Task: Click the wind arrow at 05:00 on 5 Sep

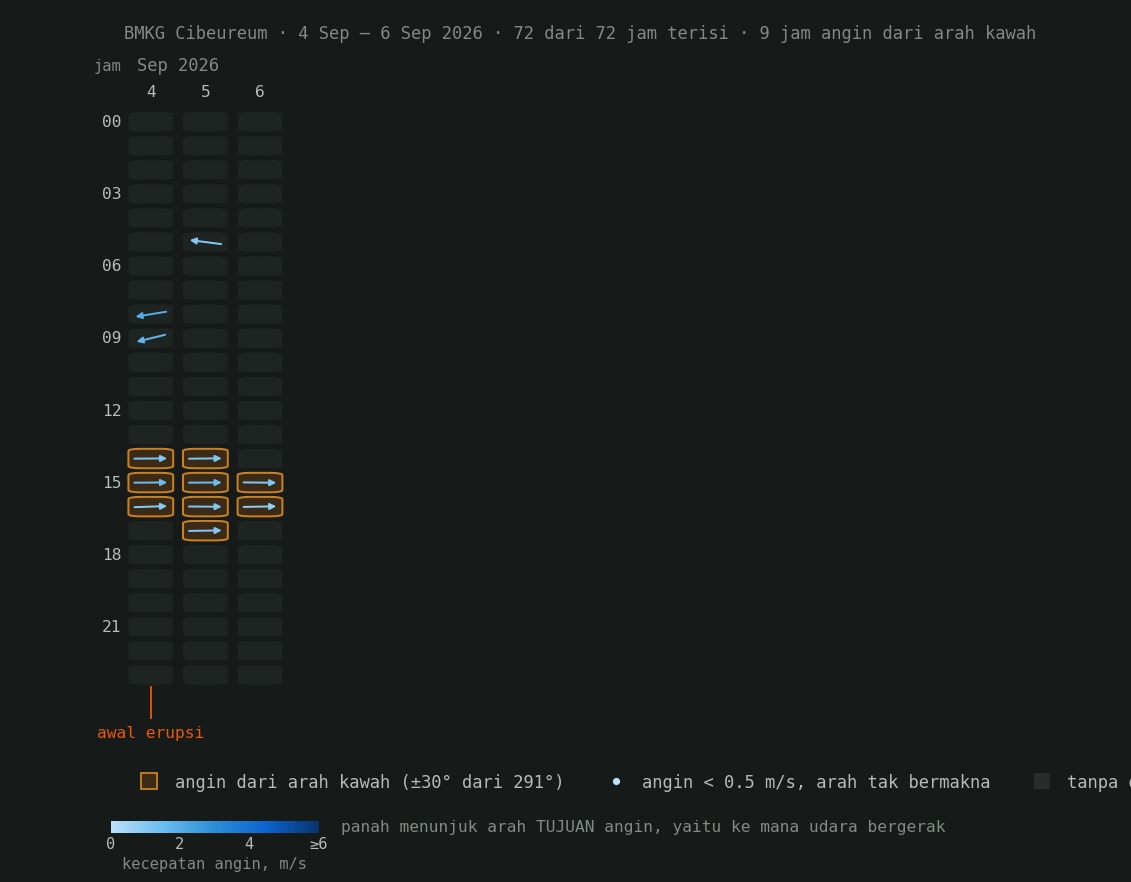Action: (206, 242)
